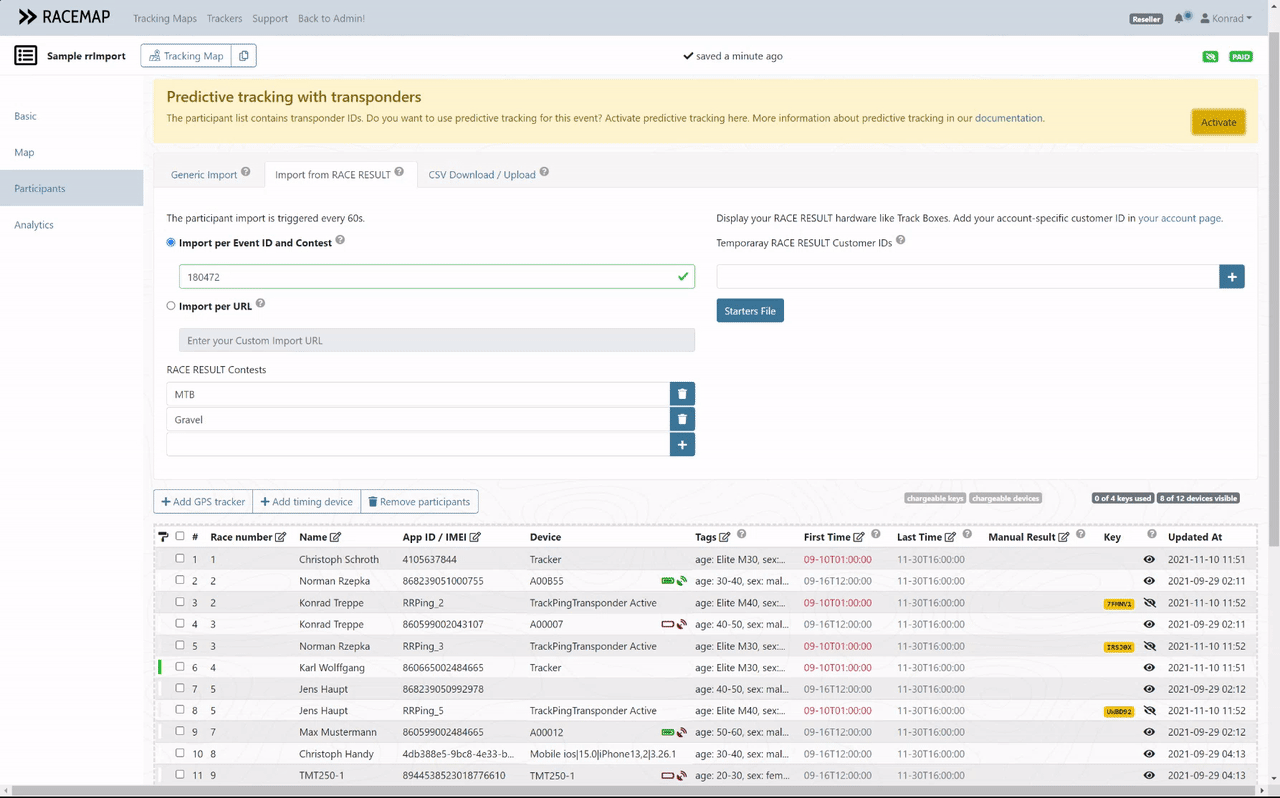Open the column filter icon in table header

164,537
